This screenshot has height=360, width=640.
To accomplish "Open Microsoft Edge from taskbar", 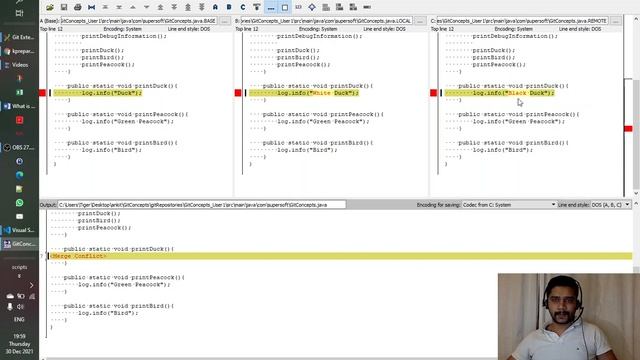I will [x=19, y=175].
